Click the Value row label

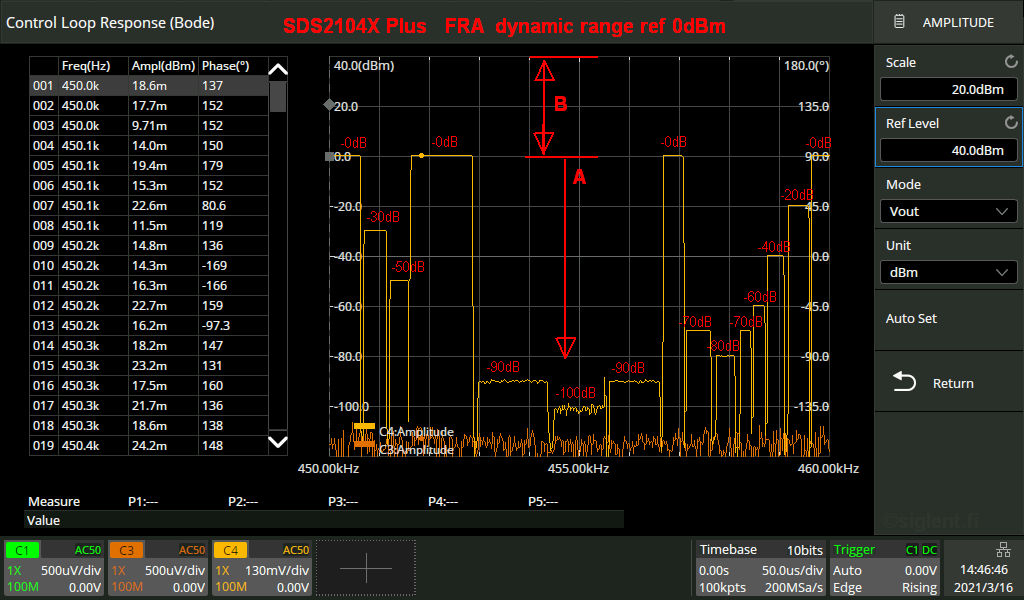click(x=43, y=520)
